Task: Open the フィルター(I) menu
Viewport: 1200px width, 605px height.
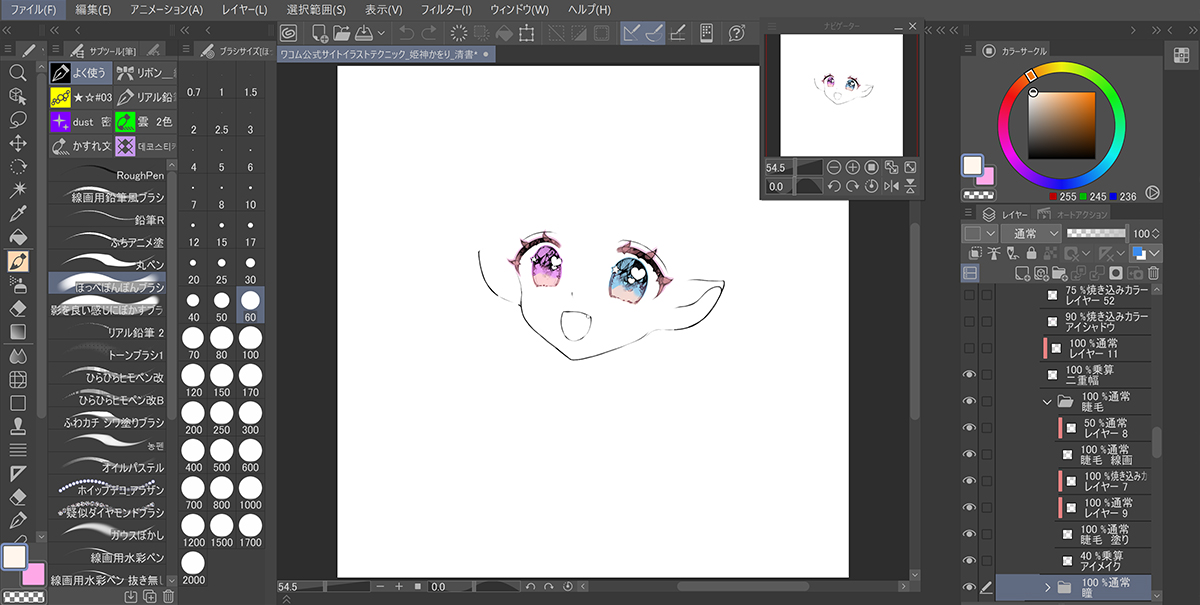Action: coord(446,9)
